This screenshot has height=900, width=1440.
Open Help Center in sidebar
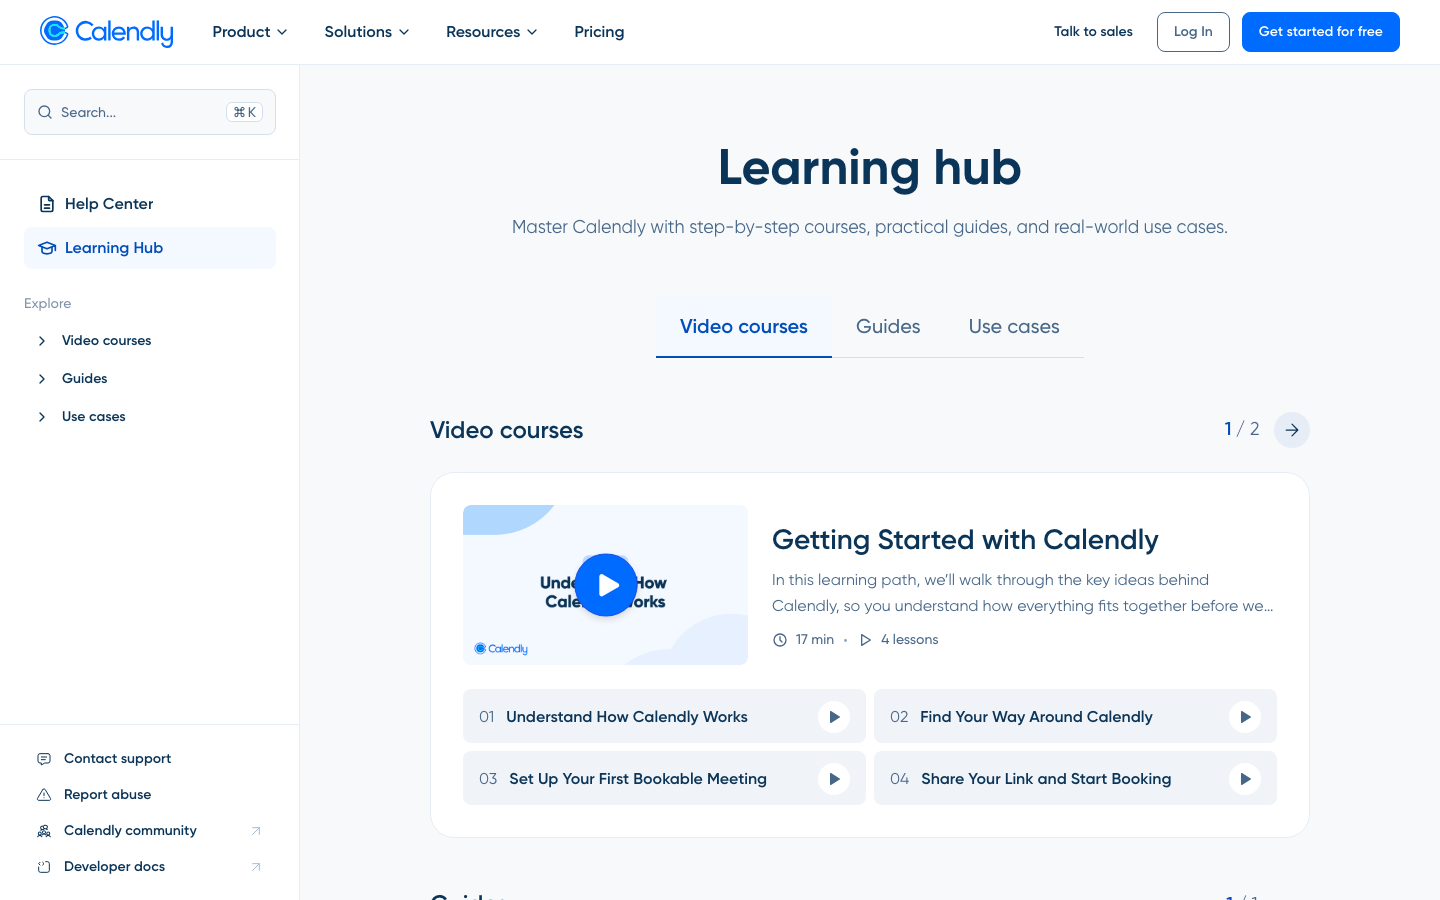pos(150,204)
